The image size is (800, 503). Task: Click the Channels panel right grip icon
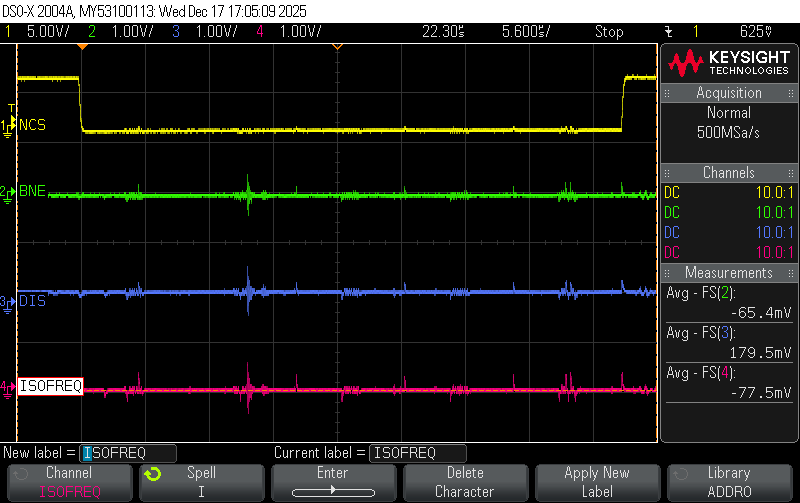791,173
